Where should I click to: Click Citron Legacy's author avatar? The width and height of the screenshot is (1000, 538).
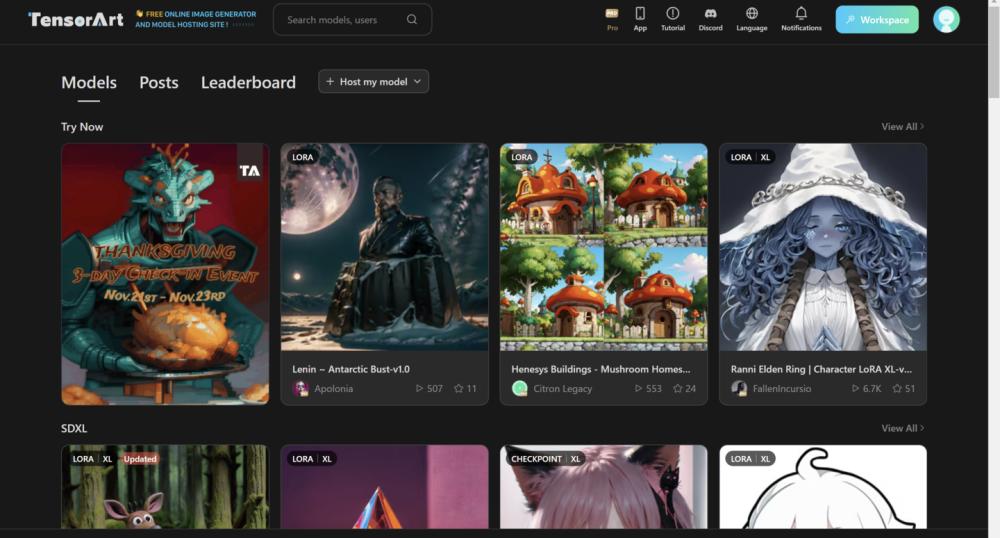[520, 388]
